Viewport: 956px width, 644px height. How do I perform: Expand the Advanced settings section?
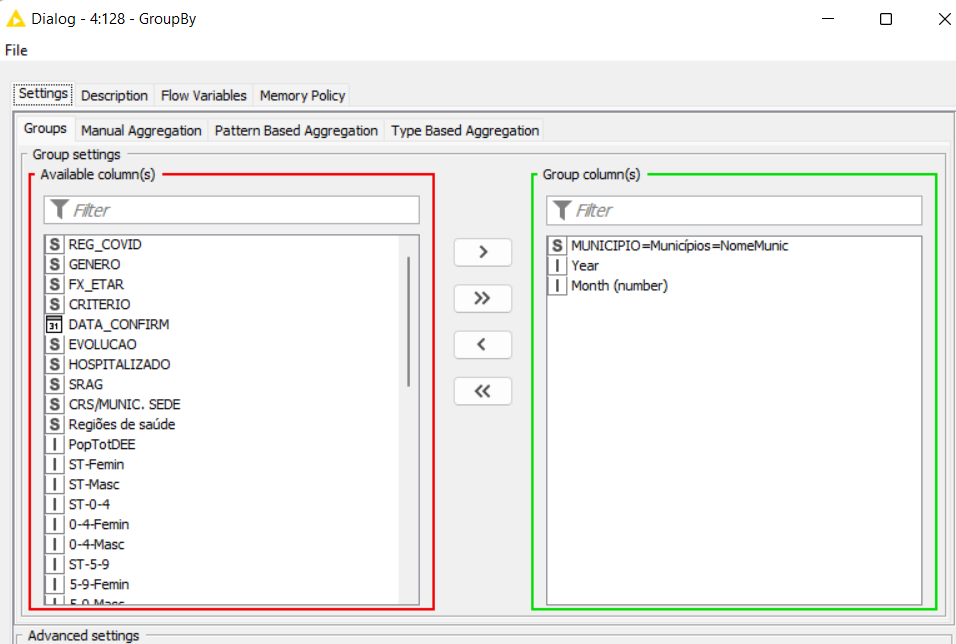pos(81,635)
